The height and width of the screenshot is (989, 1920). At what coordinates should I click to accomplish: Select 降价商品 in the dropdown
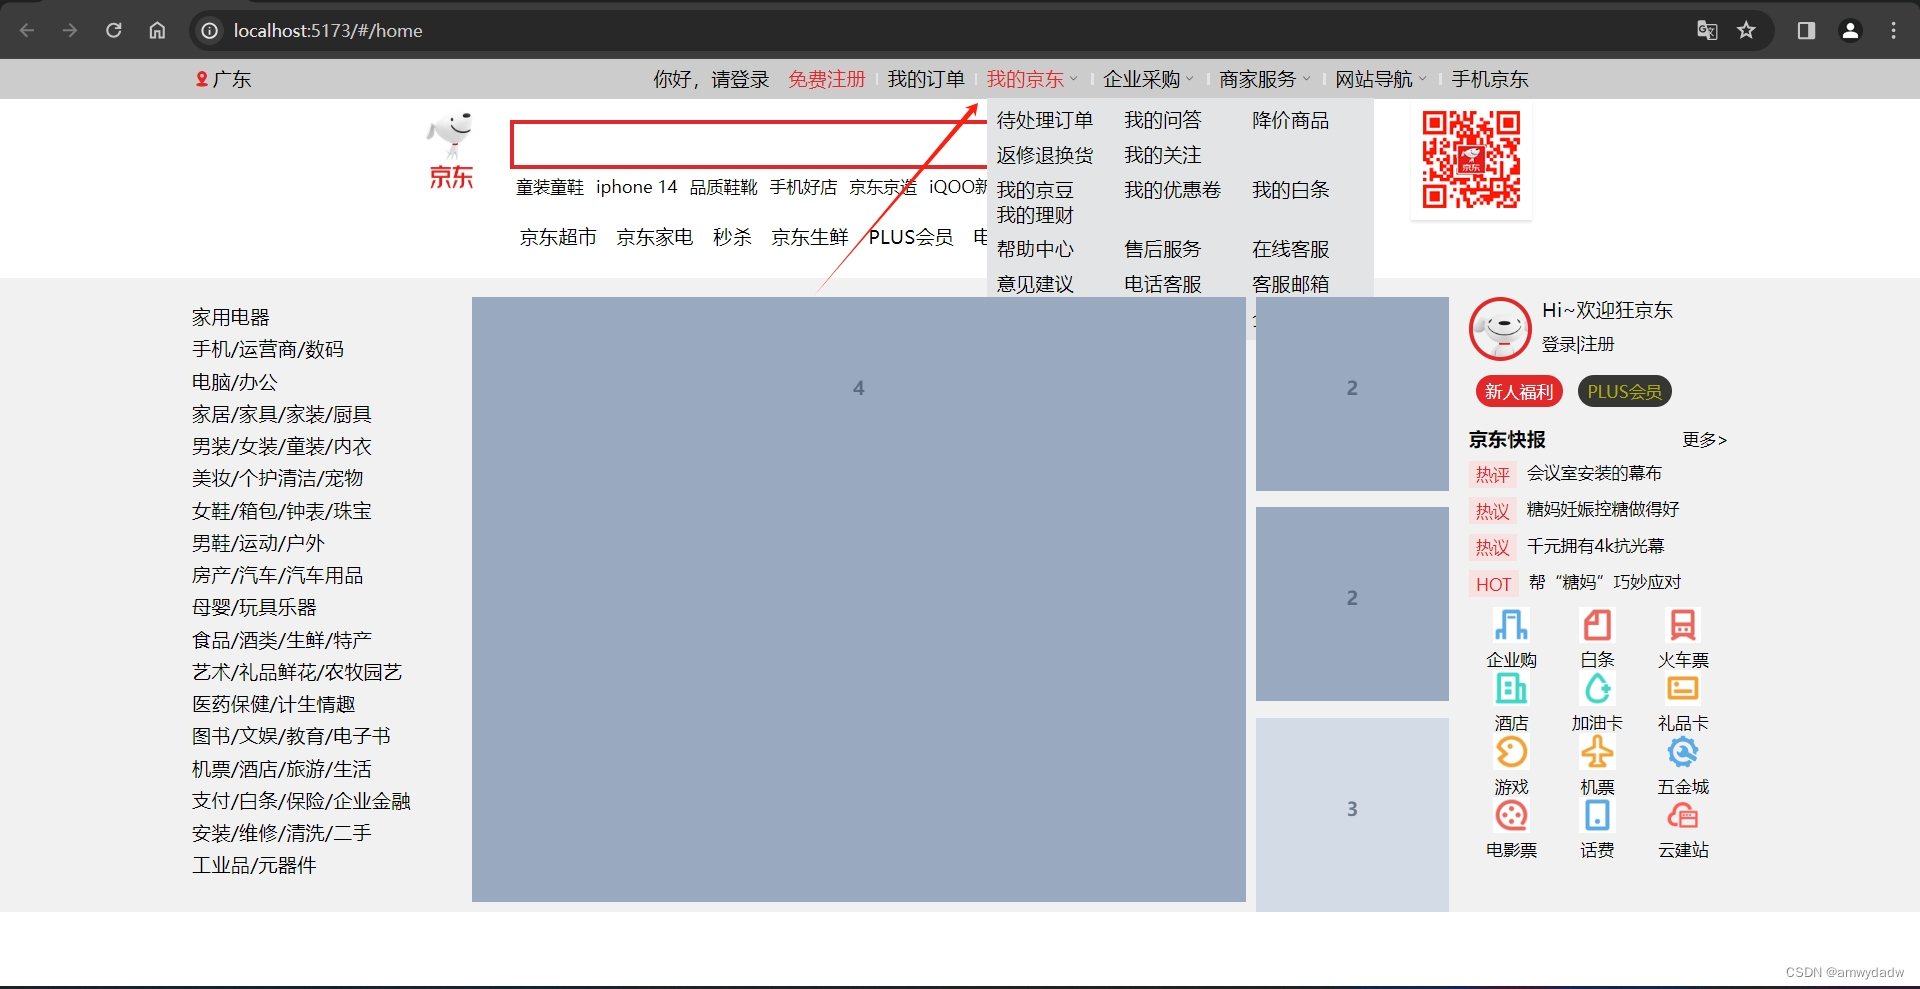point(1290,120)
